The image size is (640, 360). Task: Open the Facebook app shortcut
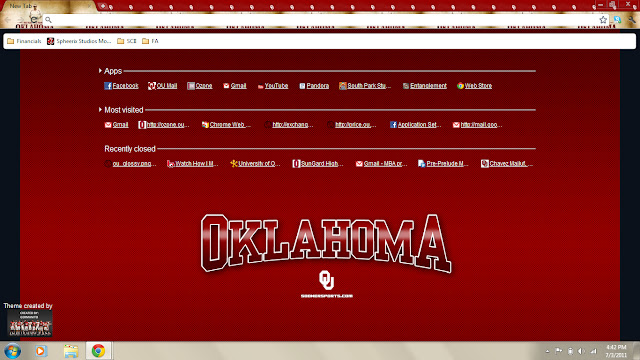121,86
